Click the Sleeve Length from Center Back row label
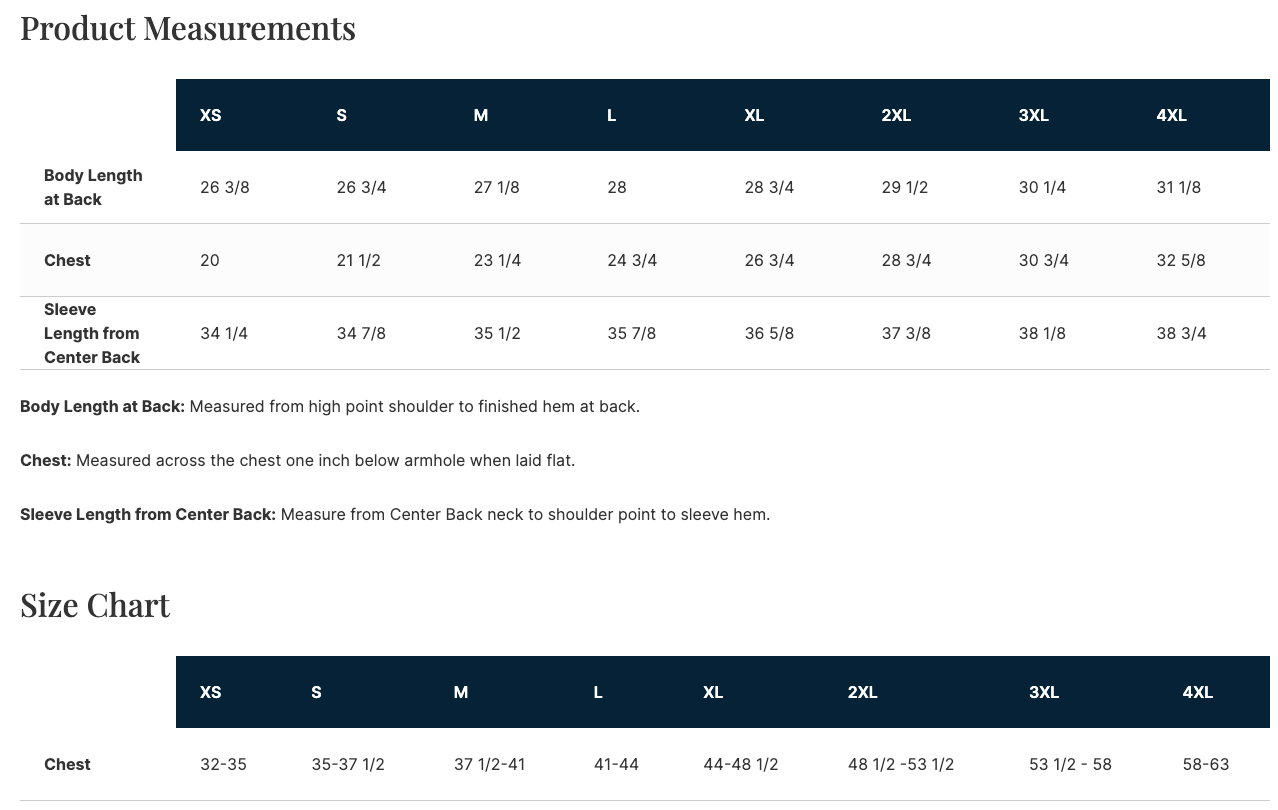This screenshot has width=1278, height=810. (92, 333)
